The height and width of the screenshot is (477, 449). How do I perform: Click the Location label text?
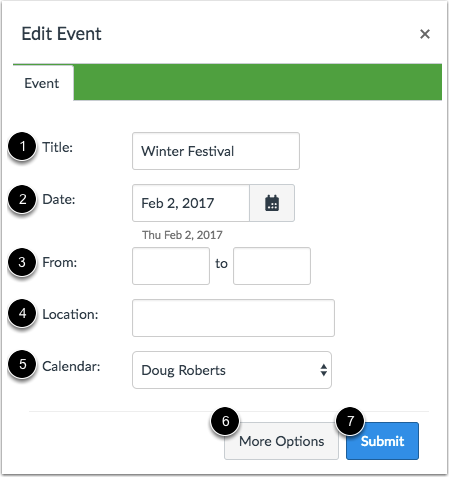pyautogui.click(x=70, y=314)
